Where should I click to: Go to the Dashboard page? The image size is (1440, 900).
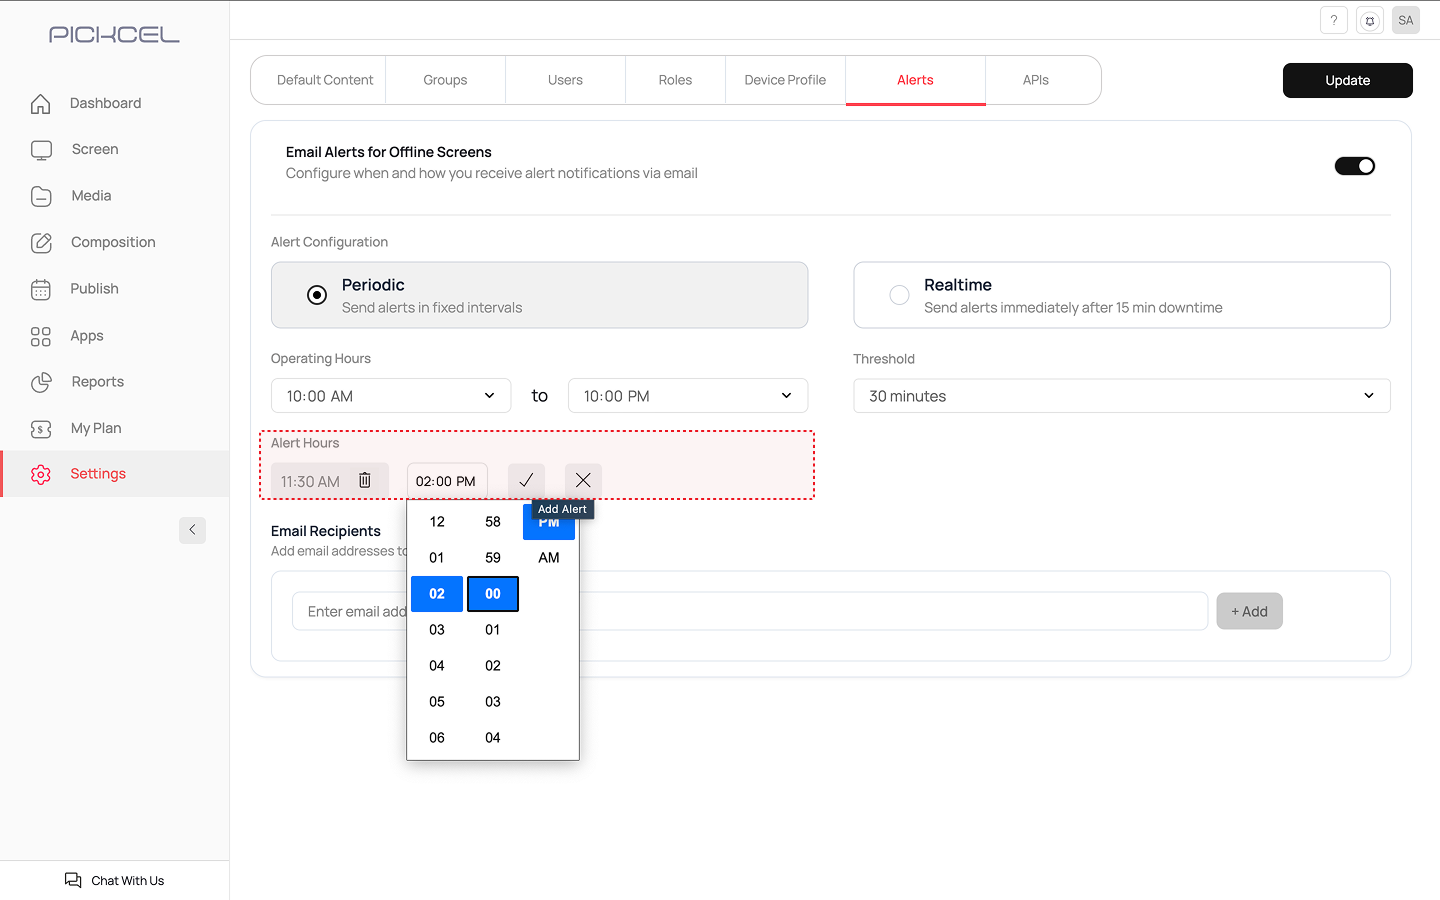[x=105, y=103]
